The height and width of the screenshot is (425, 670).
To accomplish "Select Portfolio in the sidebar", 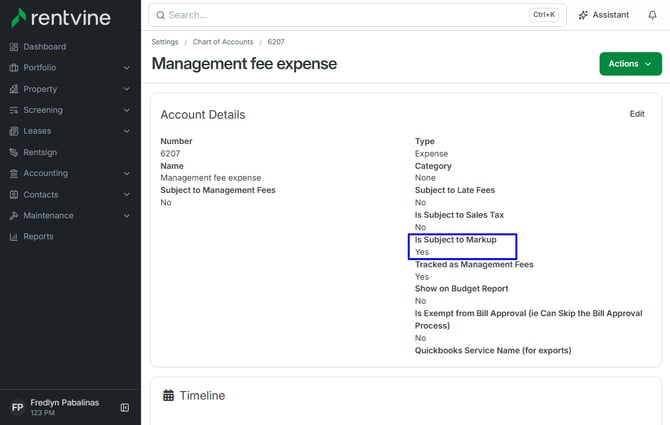I will coord(40,68).
